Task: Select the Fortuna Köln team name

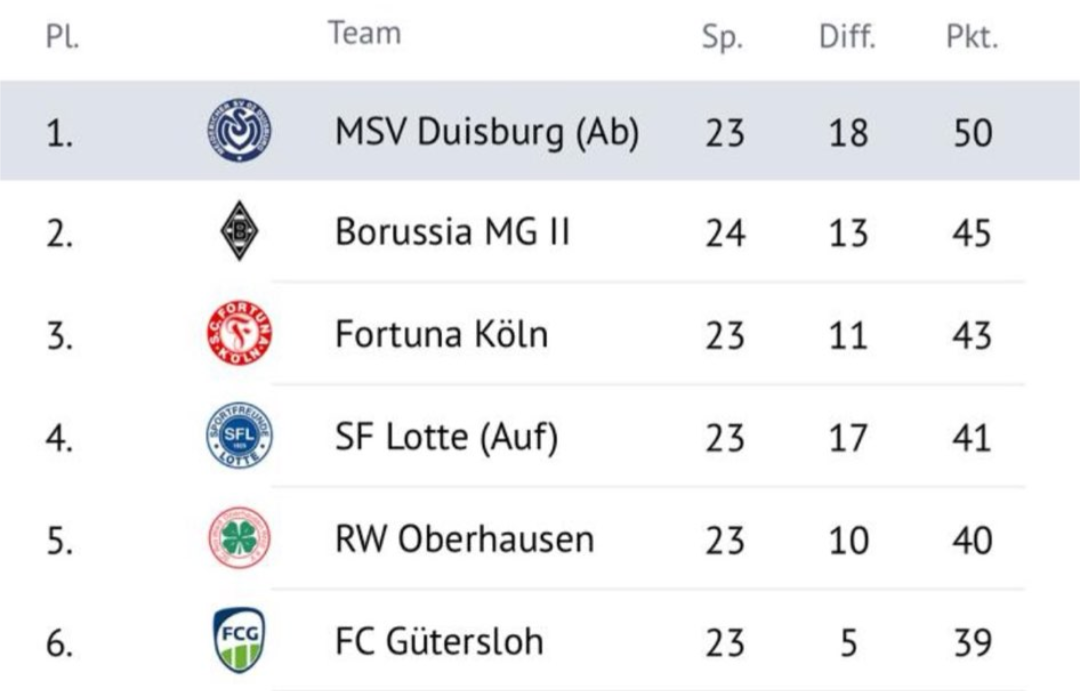Action: coord(441,335)
